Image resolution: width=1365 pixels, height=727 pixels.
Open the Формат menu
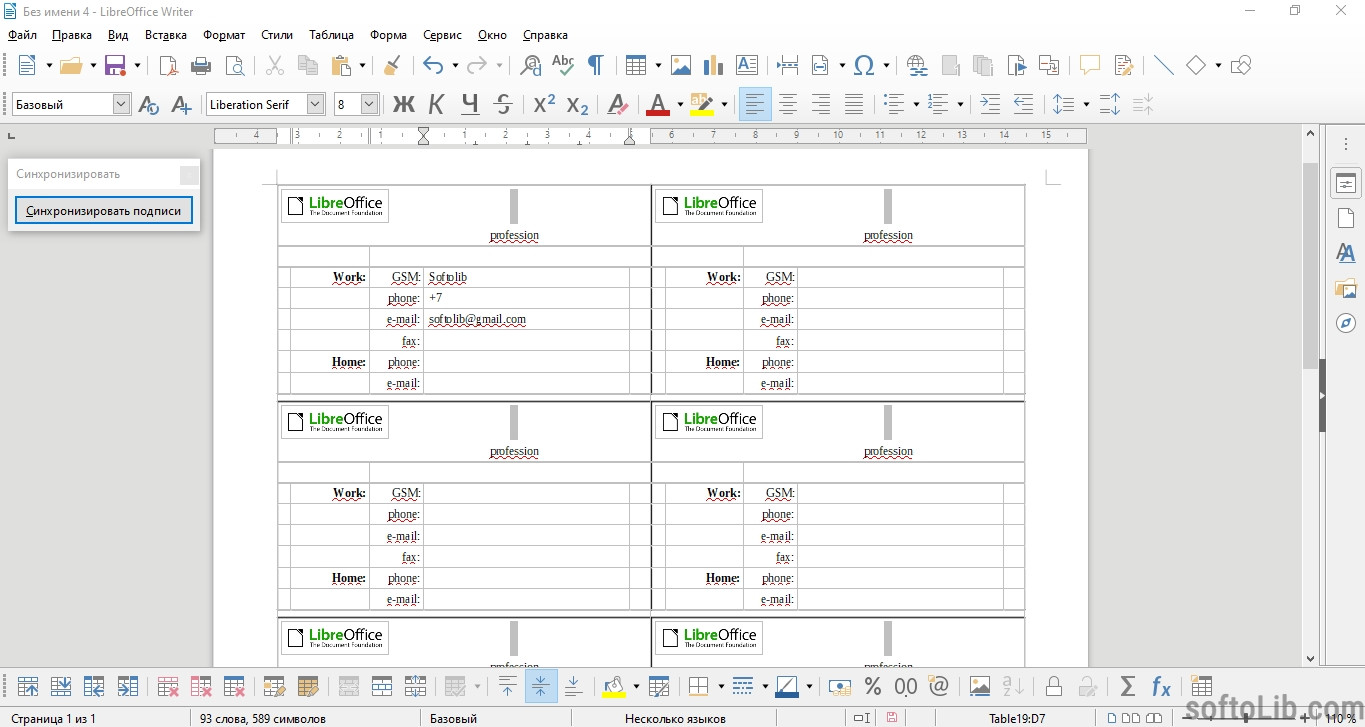pyautogui.click(x=224, y=35)
